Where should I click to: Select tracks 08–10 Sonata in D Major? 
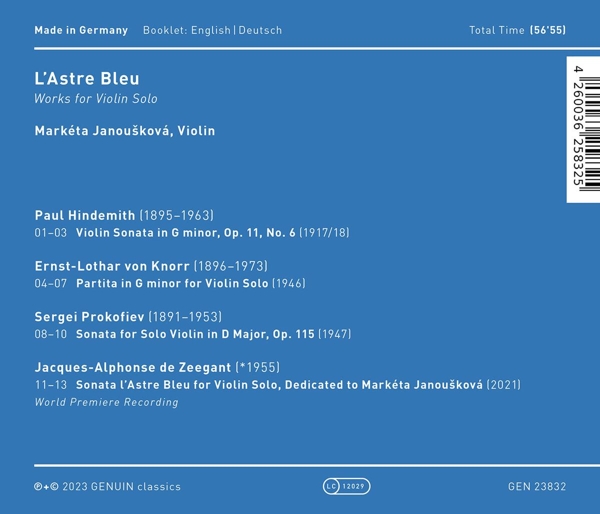[x=192, y=334]
